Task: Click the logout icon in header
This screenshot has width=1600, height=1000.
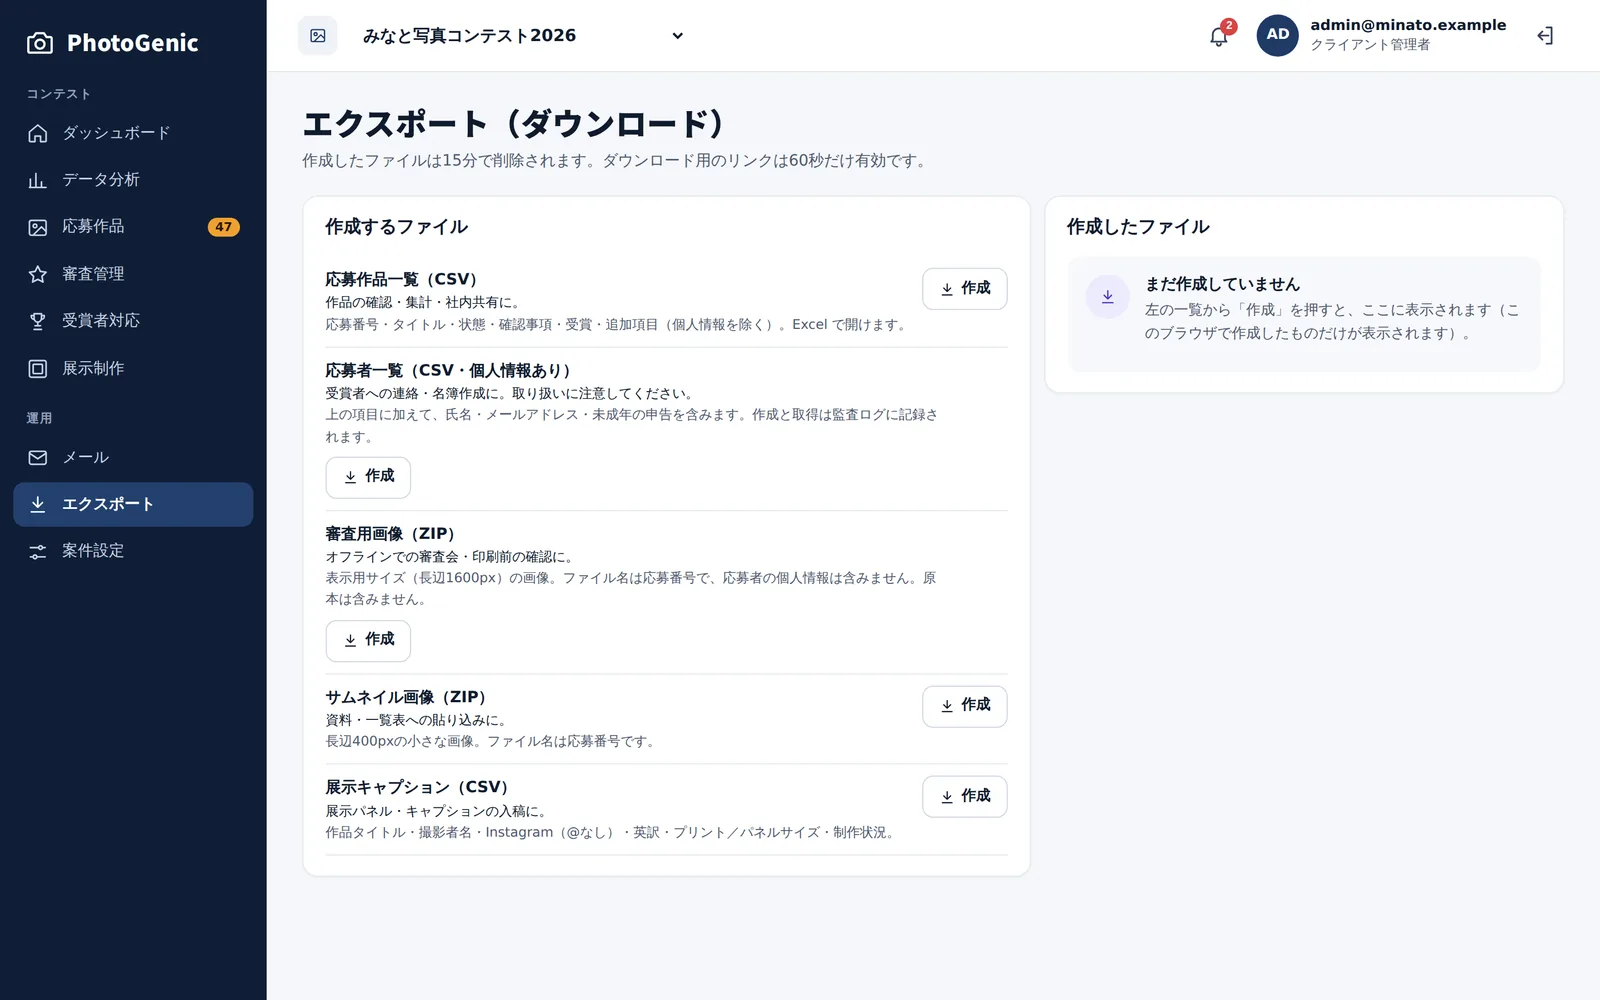Action: 1545,36
